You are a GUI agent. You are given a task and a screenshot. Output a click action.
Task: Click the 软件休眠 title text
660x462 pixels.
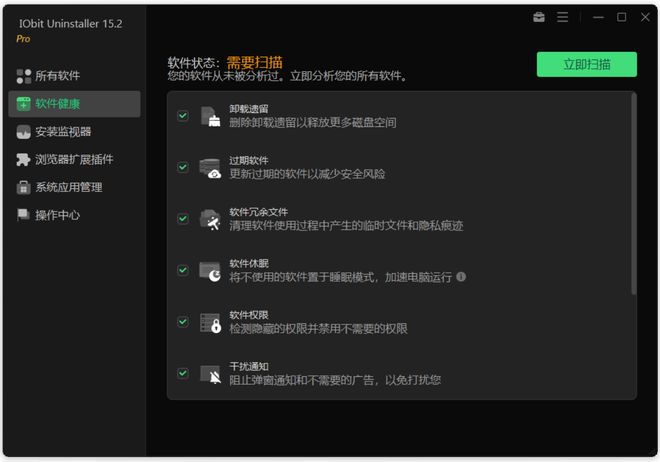click(249, 263)
